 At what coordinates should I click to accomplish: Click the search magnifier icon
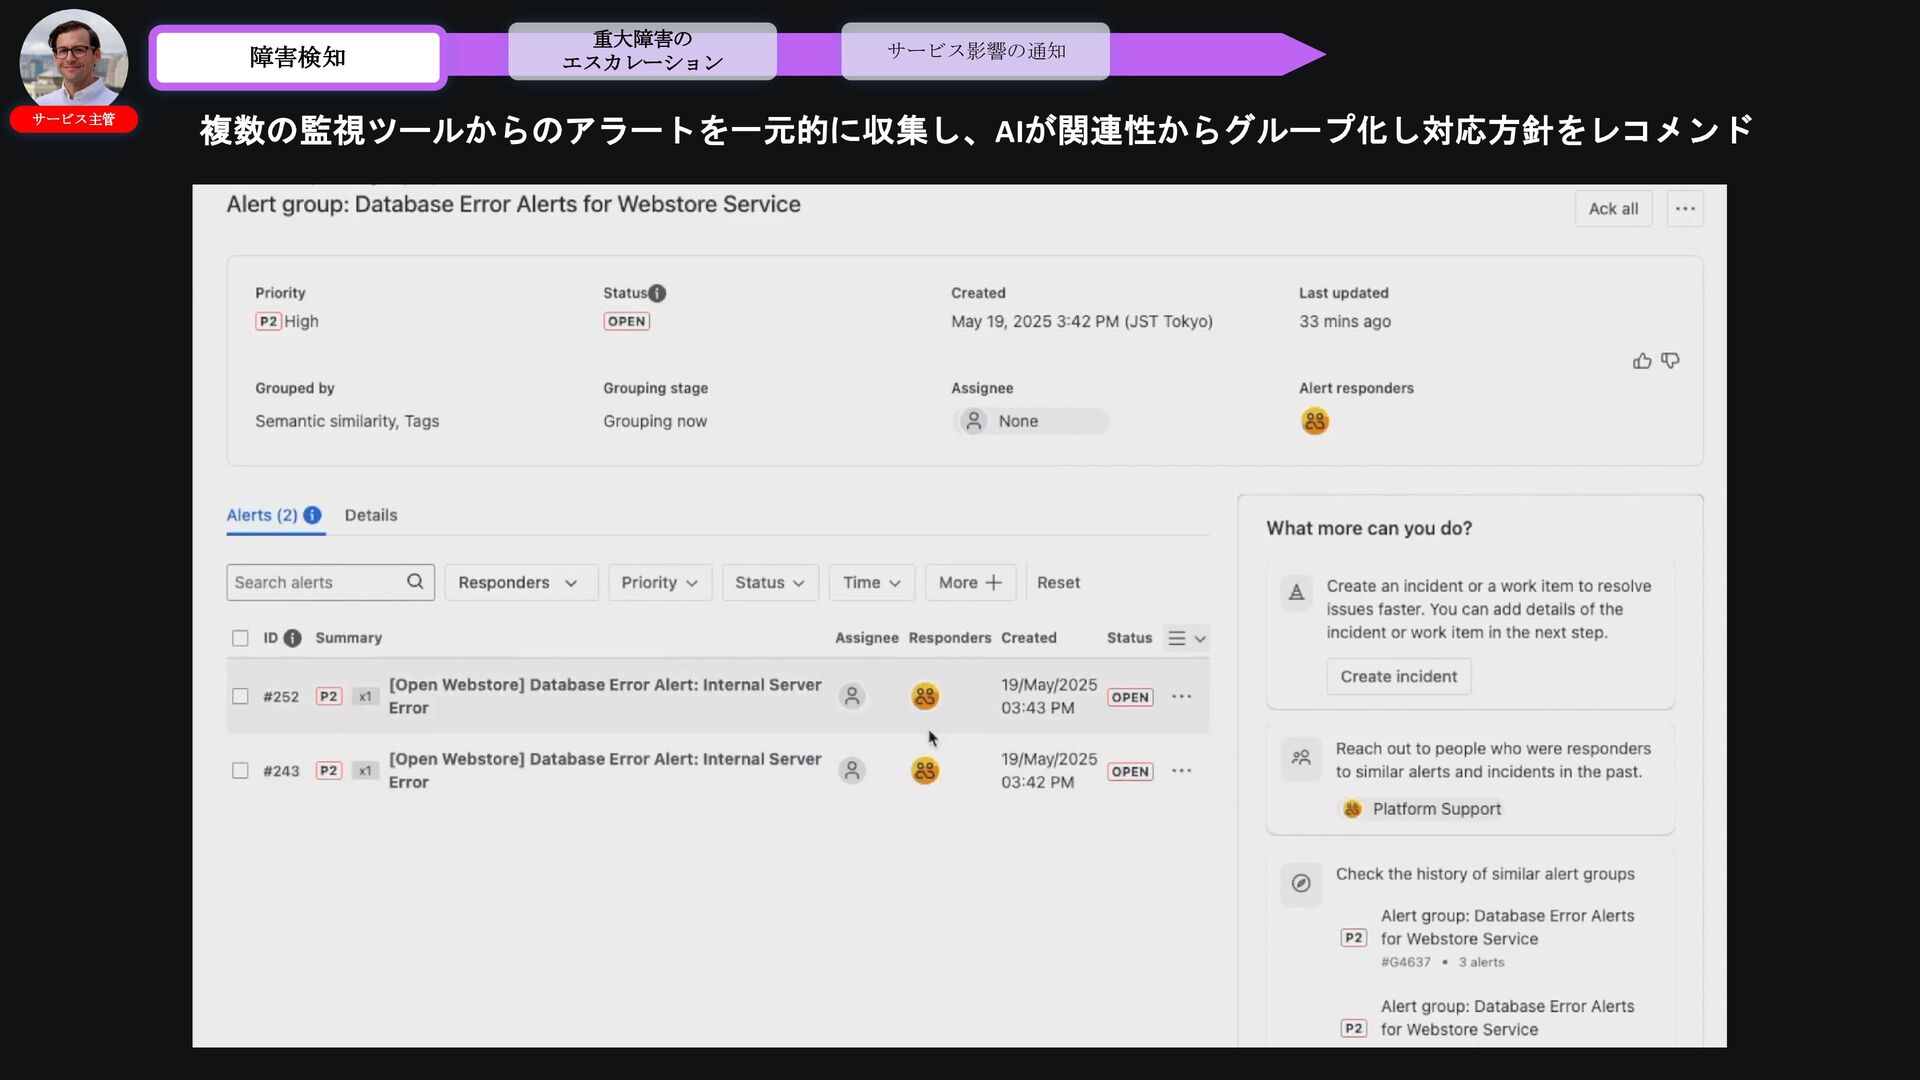[x=415, y=582]
